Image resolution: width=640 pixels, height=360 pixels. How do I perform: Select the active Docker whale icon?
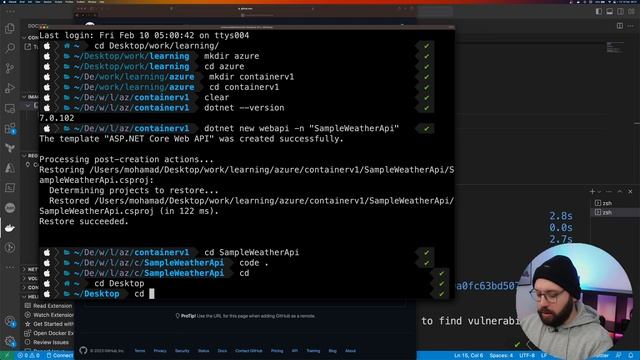click(x=10, y=228)
